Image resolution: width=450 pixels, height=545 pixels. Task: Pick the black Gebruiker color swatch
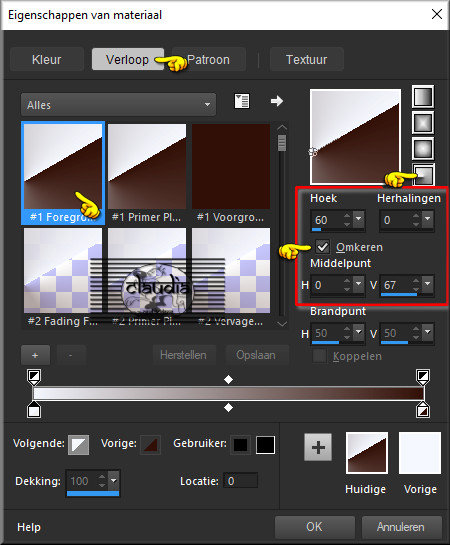coord(265,445)
